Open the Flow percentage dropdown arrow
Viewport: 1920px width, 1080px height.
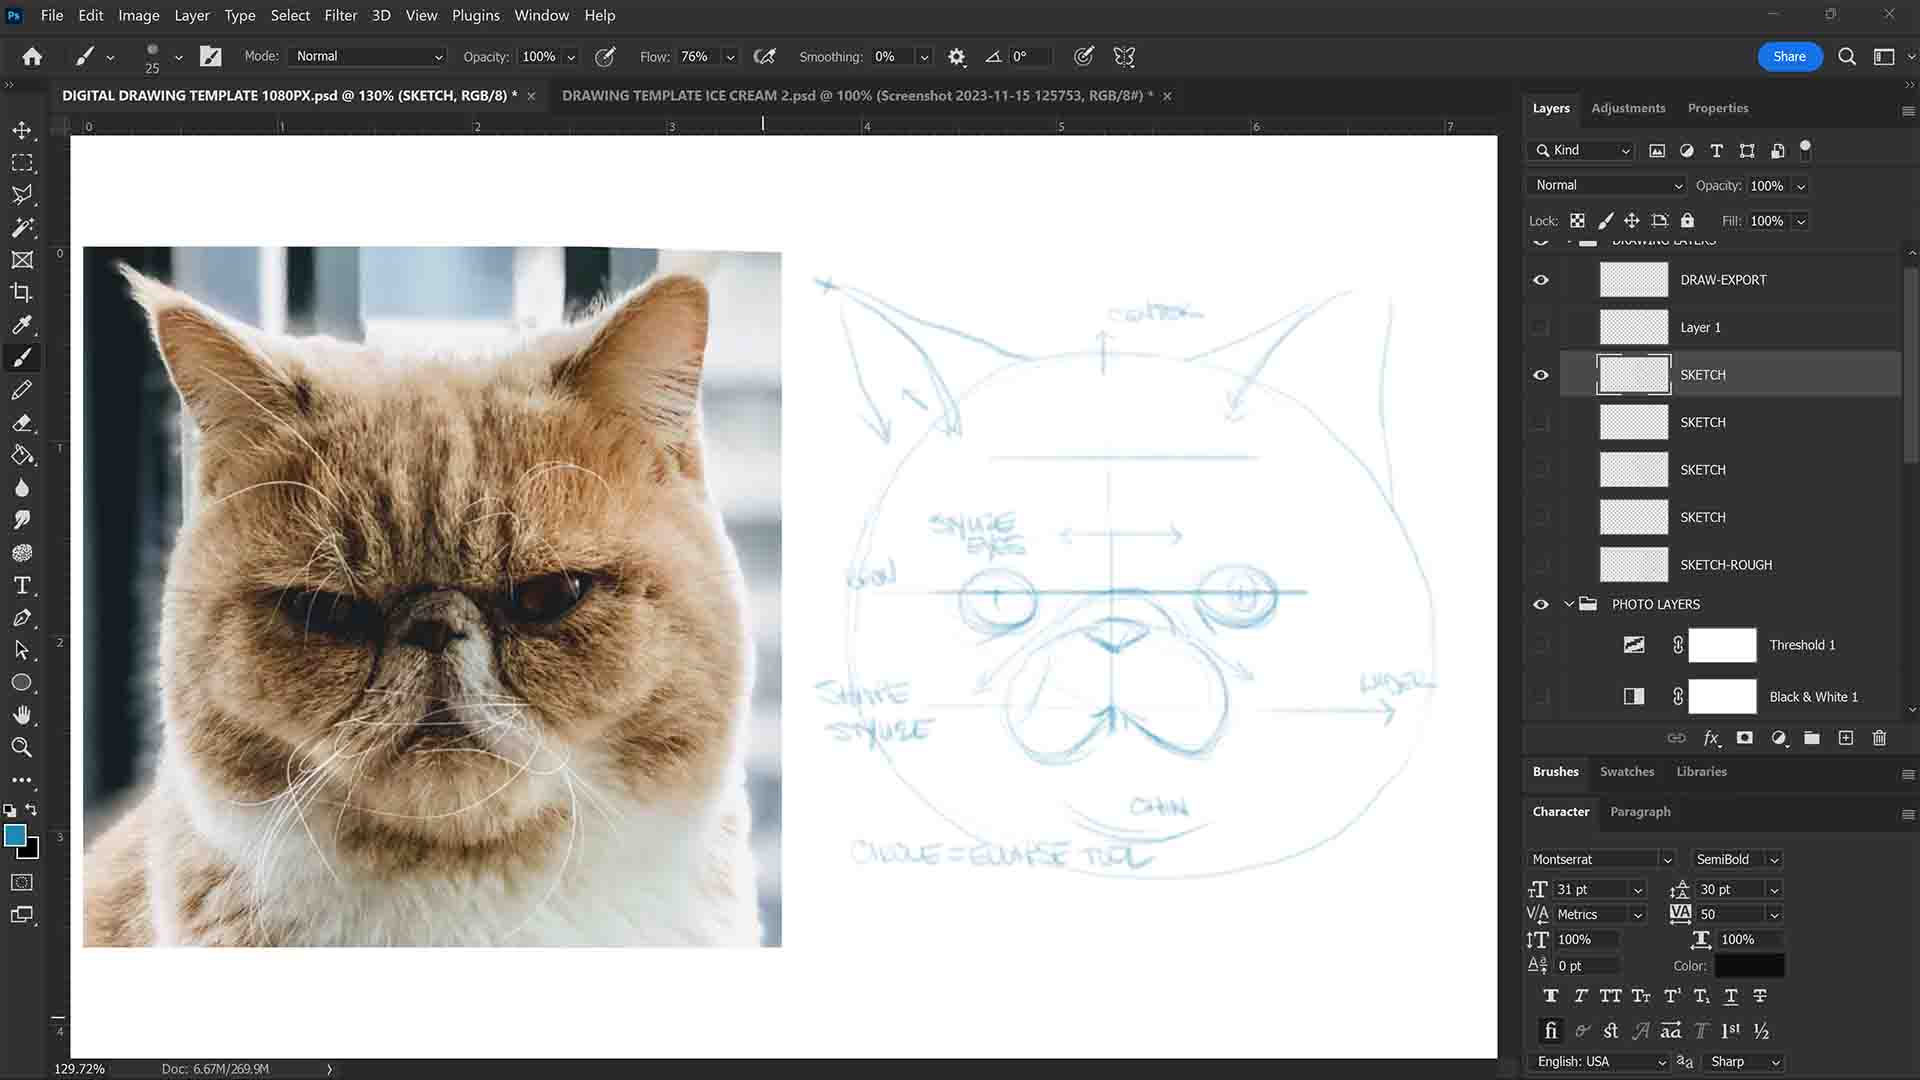(x=730, y=57)
